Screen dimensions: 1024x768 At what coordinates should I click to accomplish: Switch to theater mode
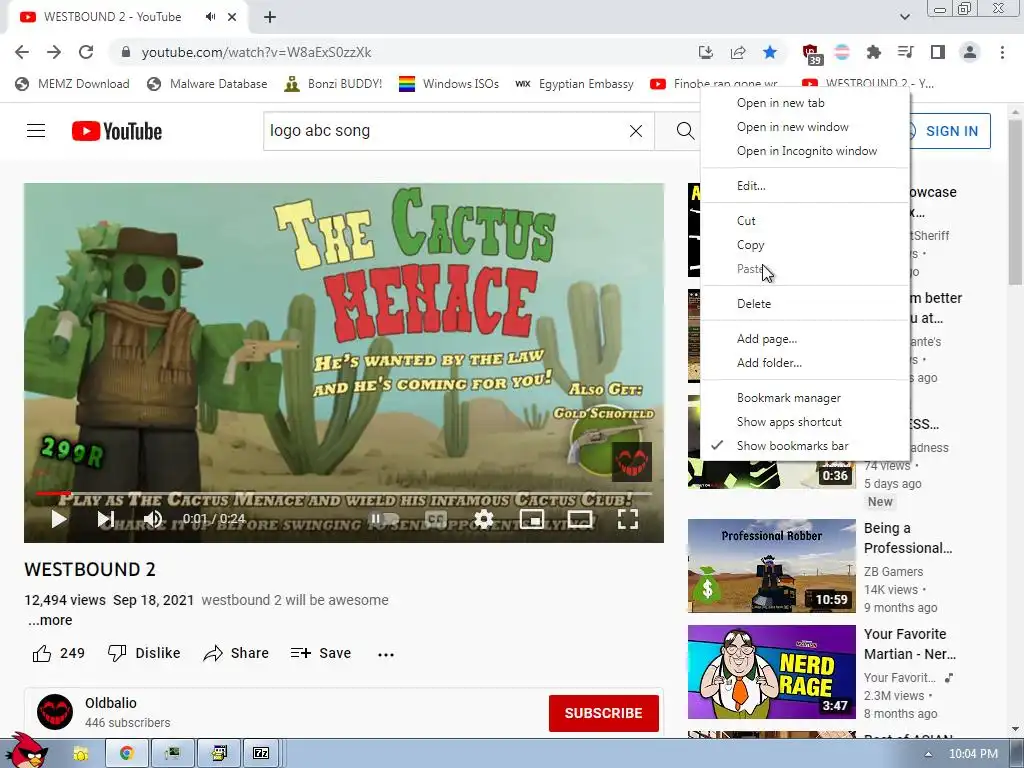(x=580, y=519)
